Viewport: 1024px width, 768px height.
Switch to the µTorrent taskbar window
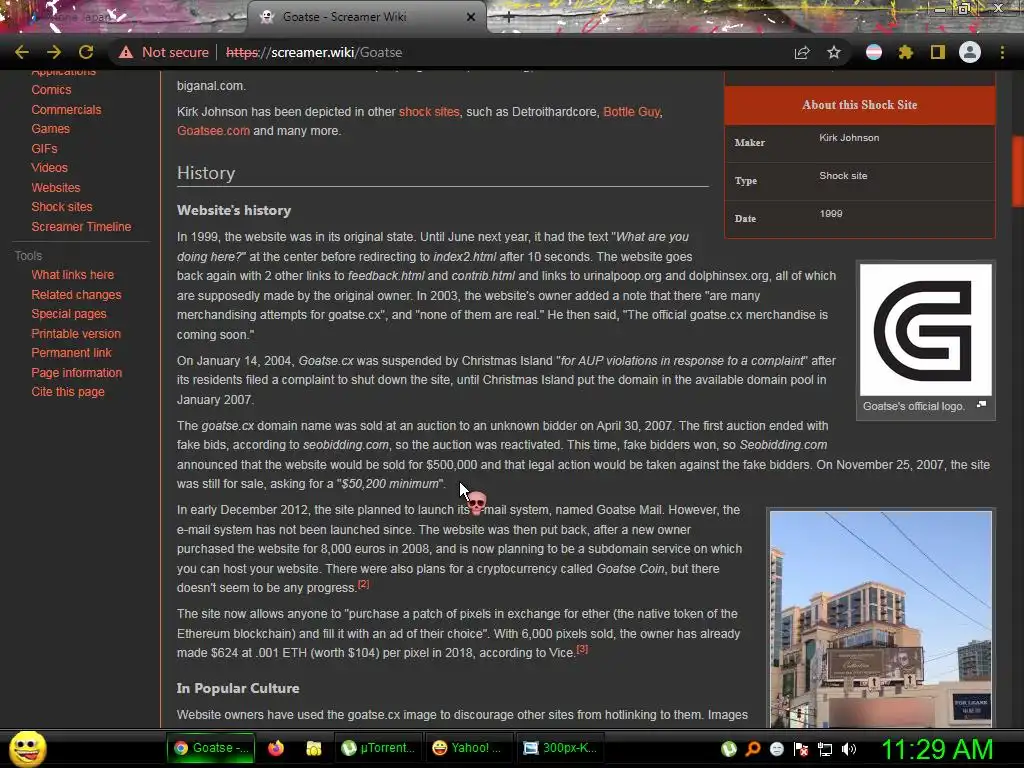[377, 748]
